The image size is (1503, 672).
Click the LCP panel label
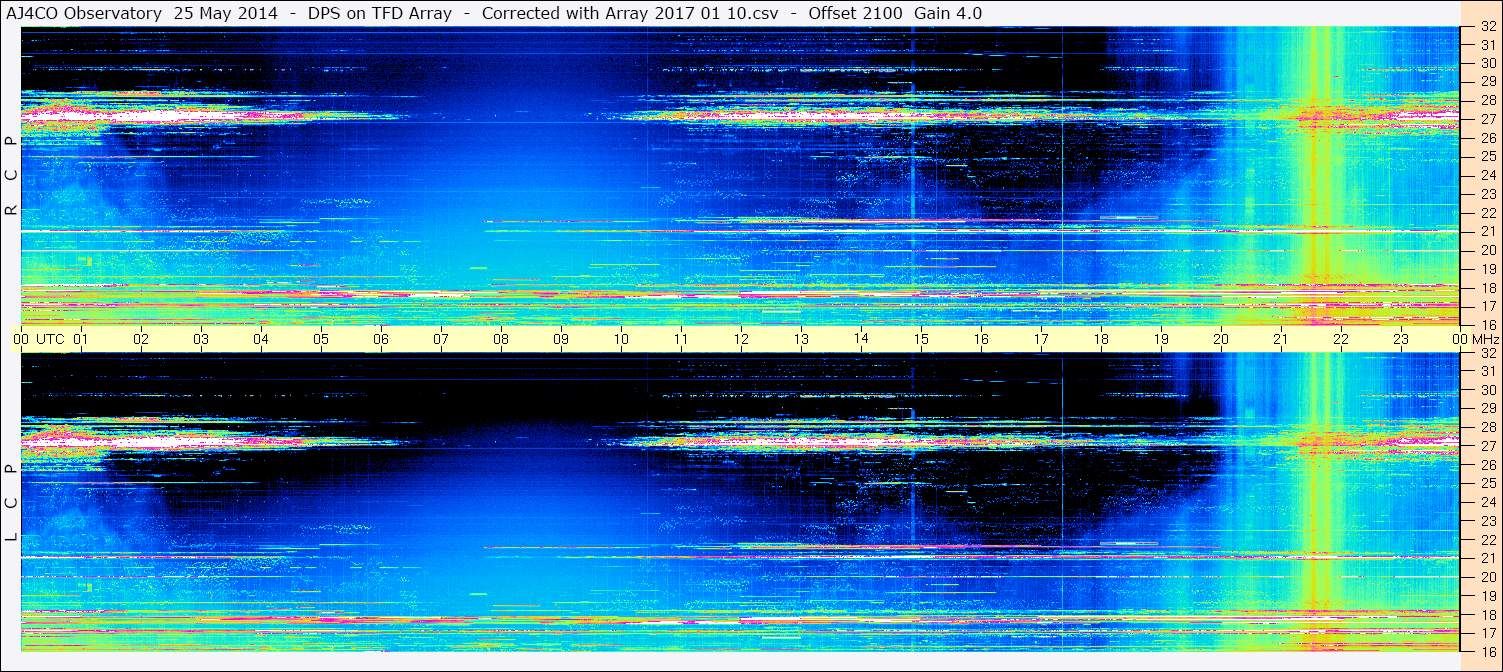tap(11, 503)
